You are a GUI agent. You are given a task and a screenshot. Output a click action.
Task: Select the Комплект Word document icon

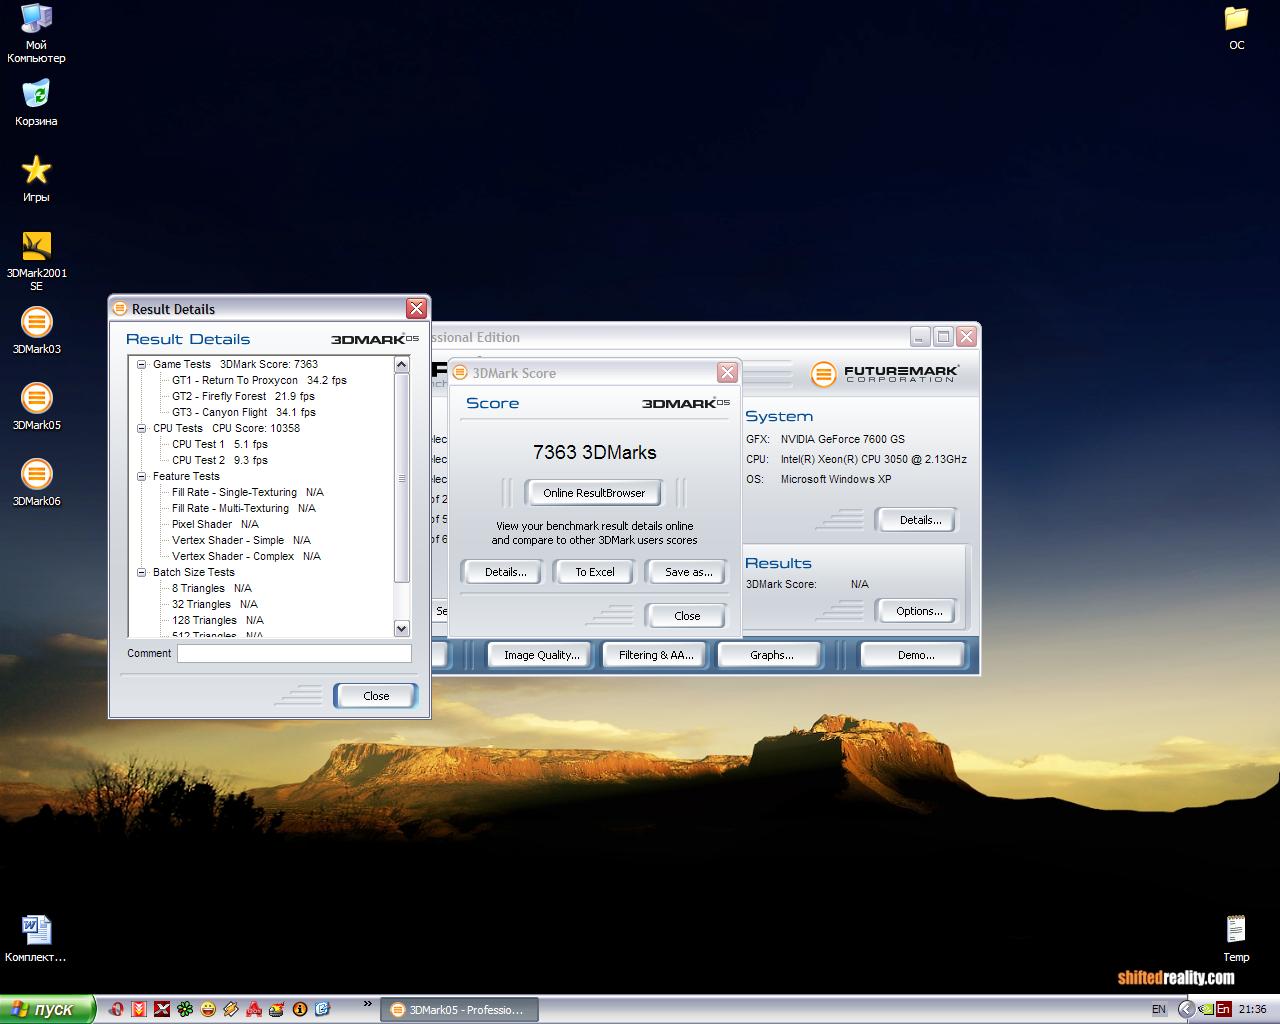36,938
